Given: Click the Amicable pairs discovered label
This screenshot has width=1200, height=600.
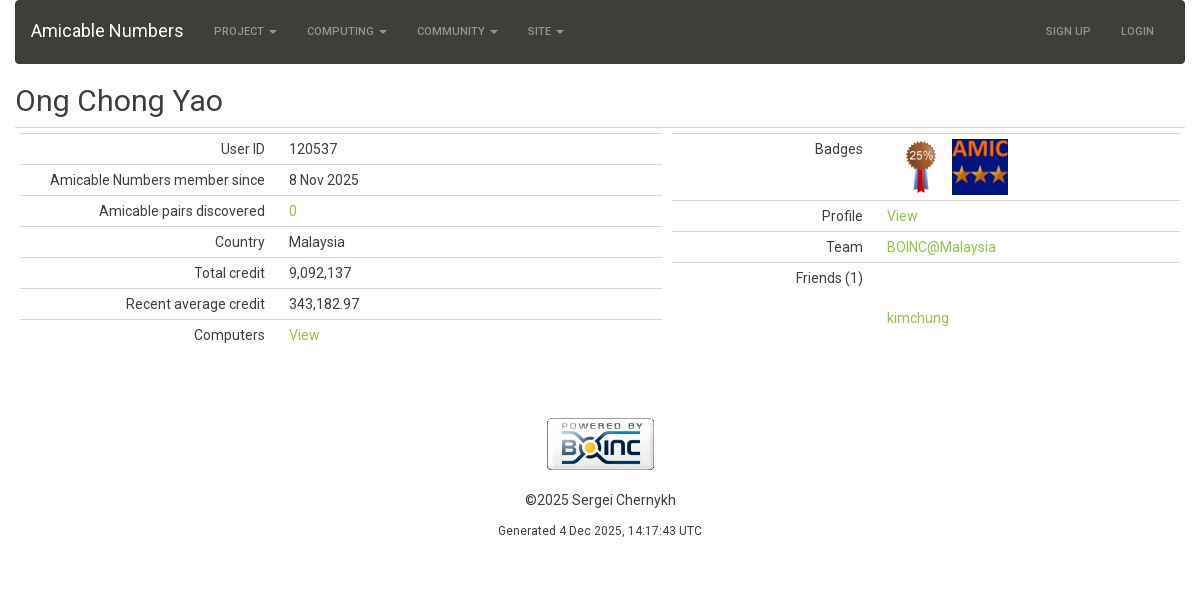Looking at the screenshot, I should pyautogui.click(x=182, y=211).
